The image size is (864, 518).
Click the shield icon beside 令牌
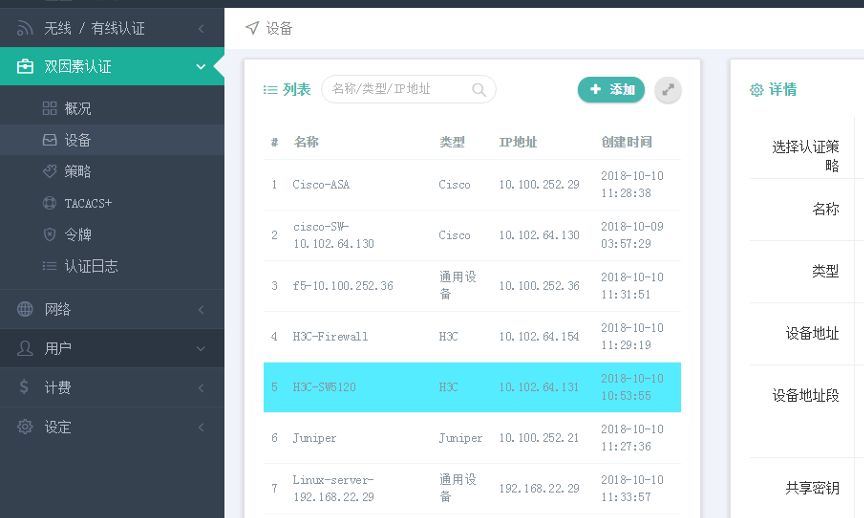[x=50, y=235]
